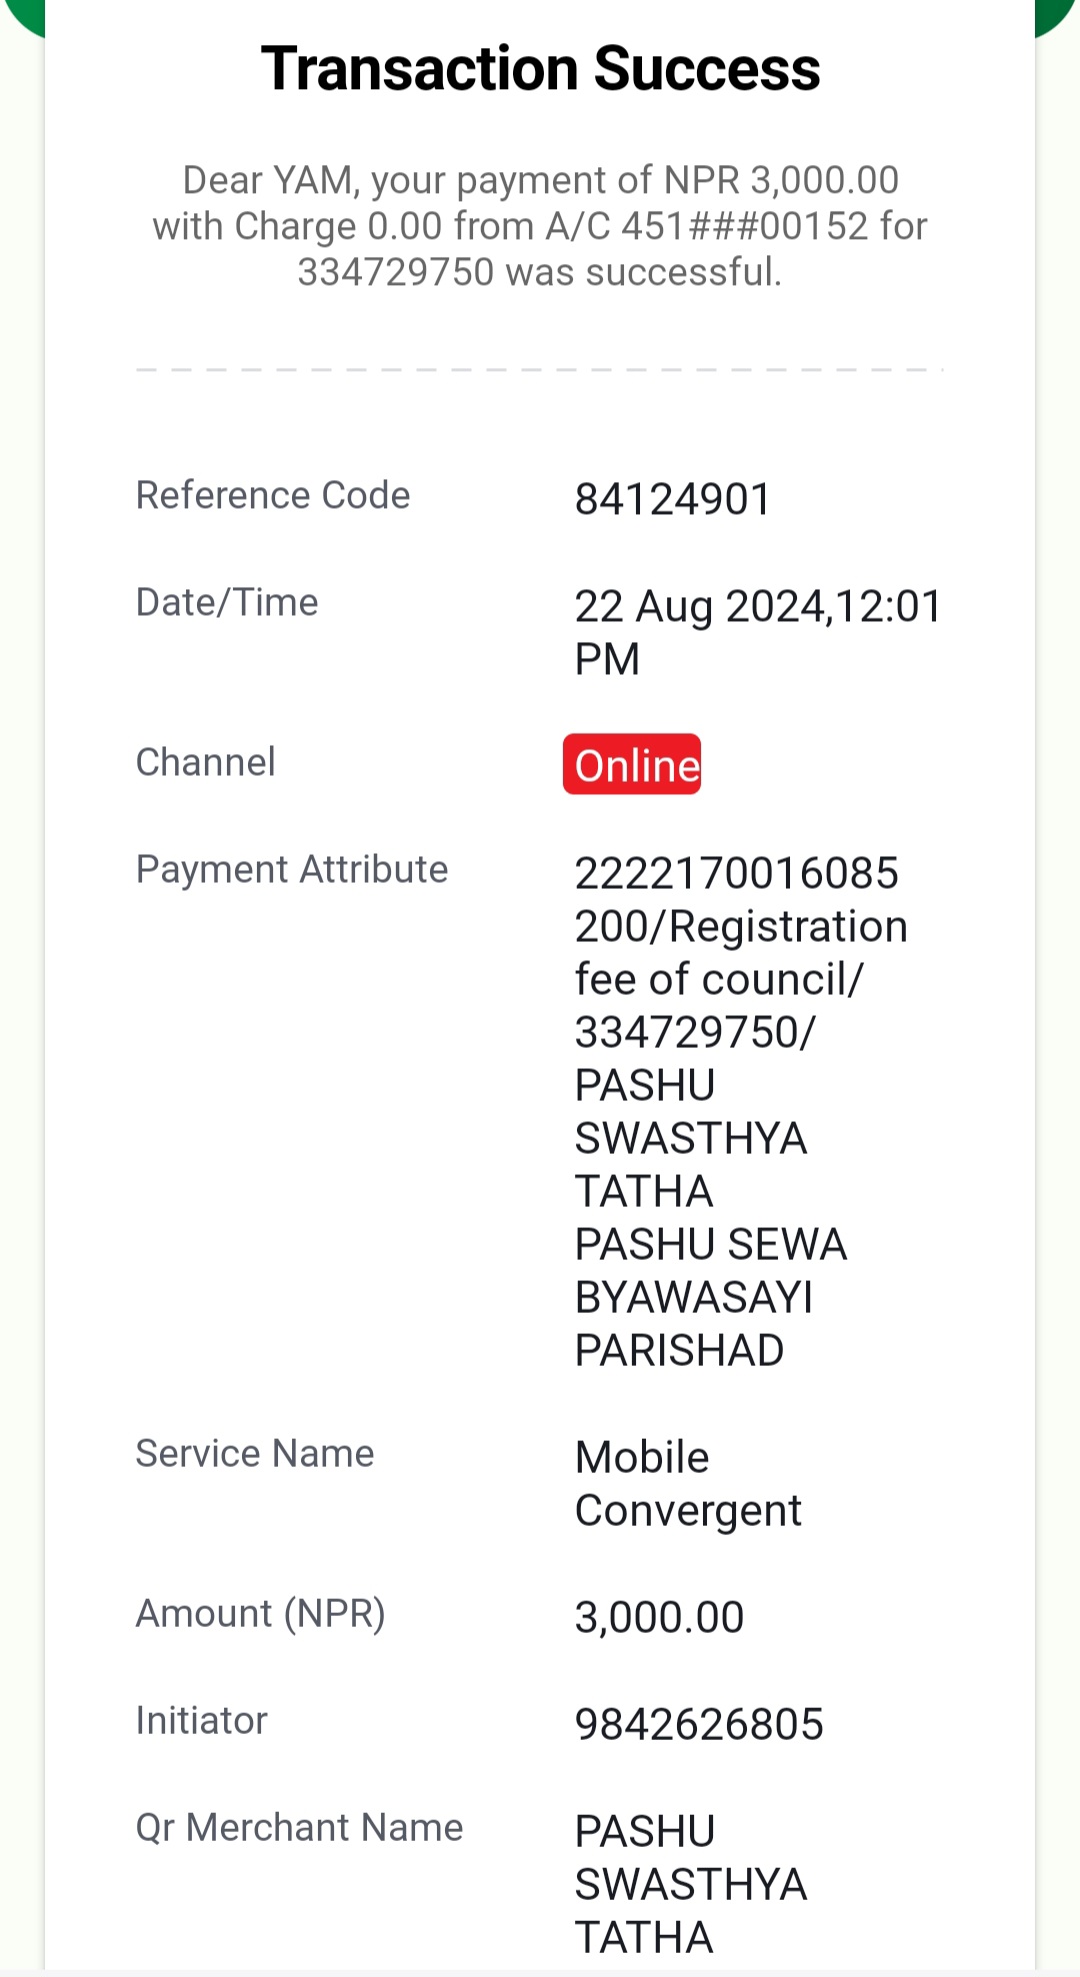Image resolution: width=1080 pixels, height=1977 pixels.
Task: Select the date 22 Aug 2024, 12:01 PM
Action: (758, 632)
